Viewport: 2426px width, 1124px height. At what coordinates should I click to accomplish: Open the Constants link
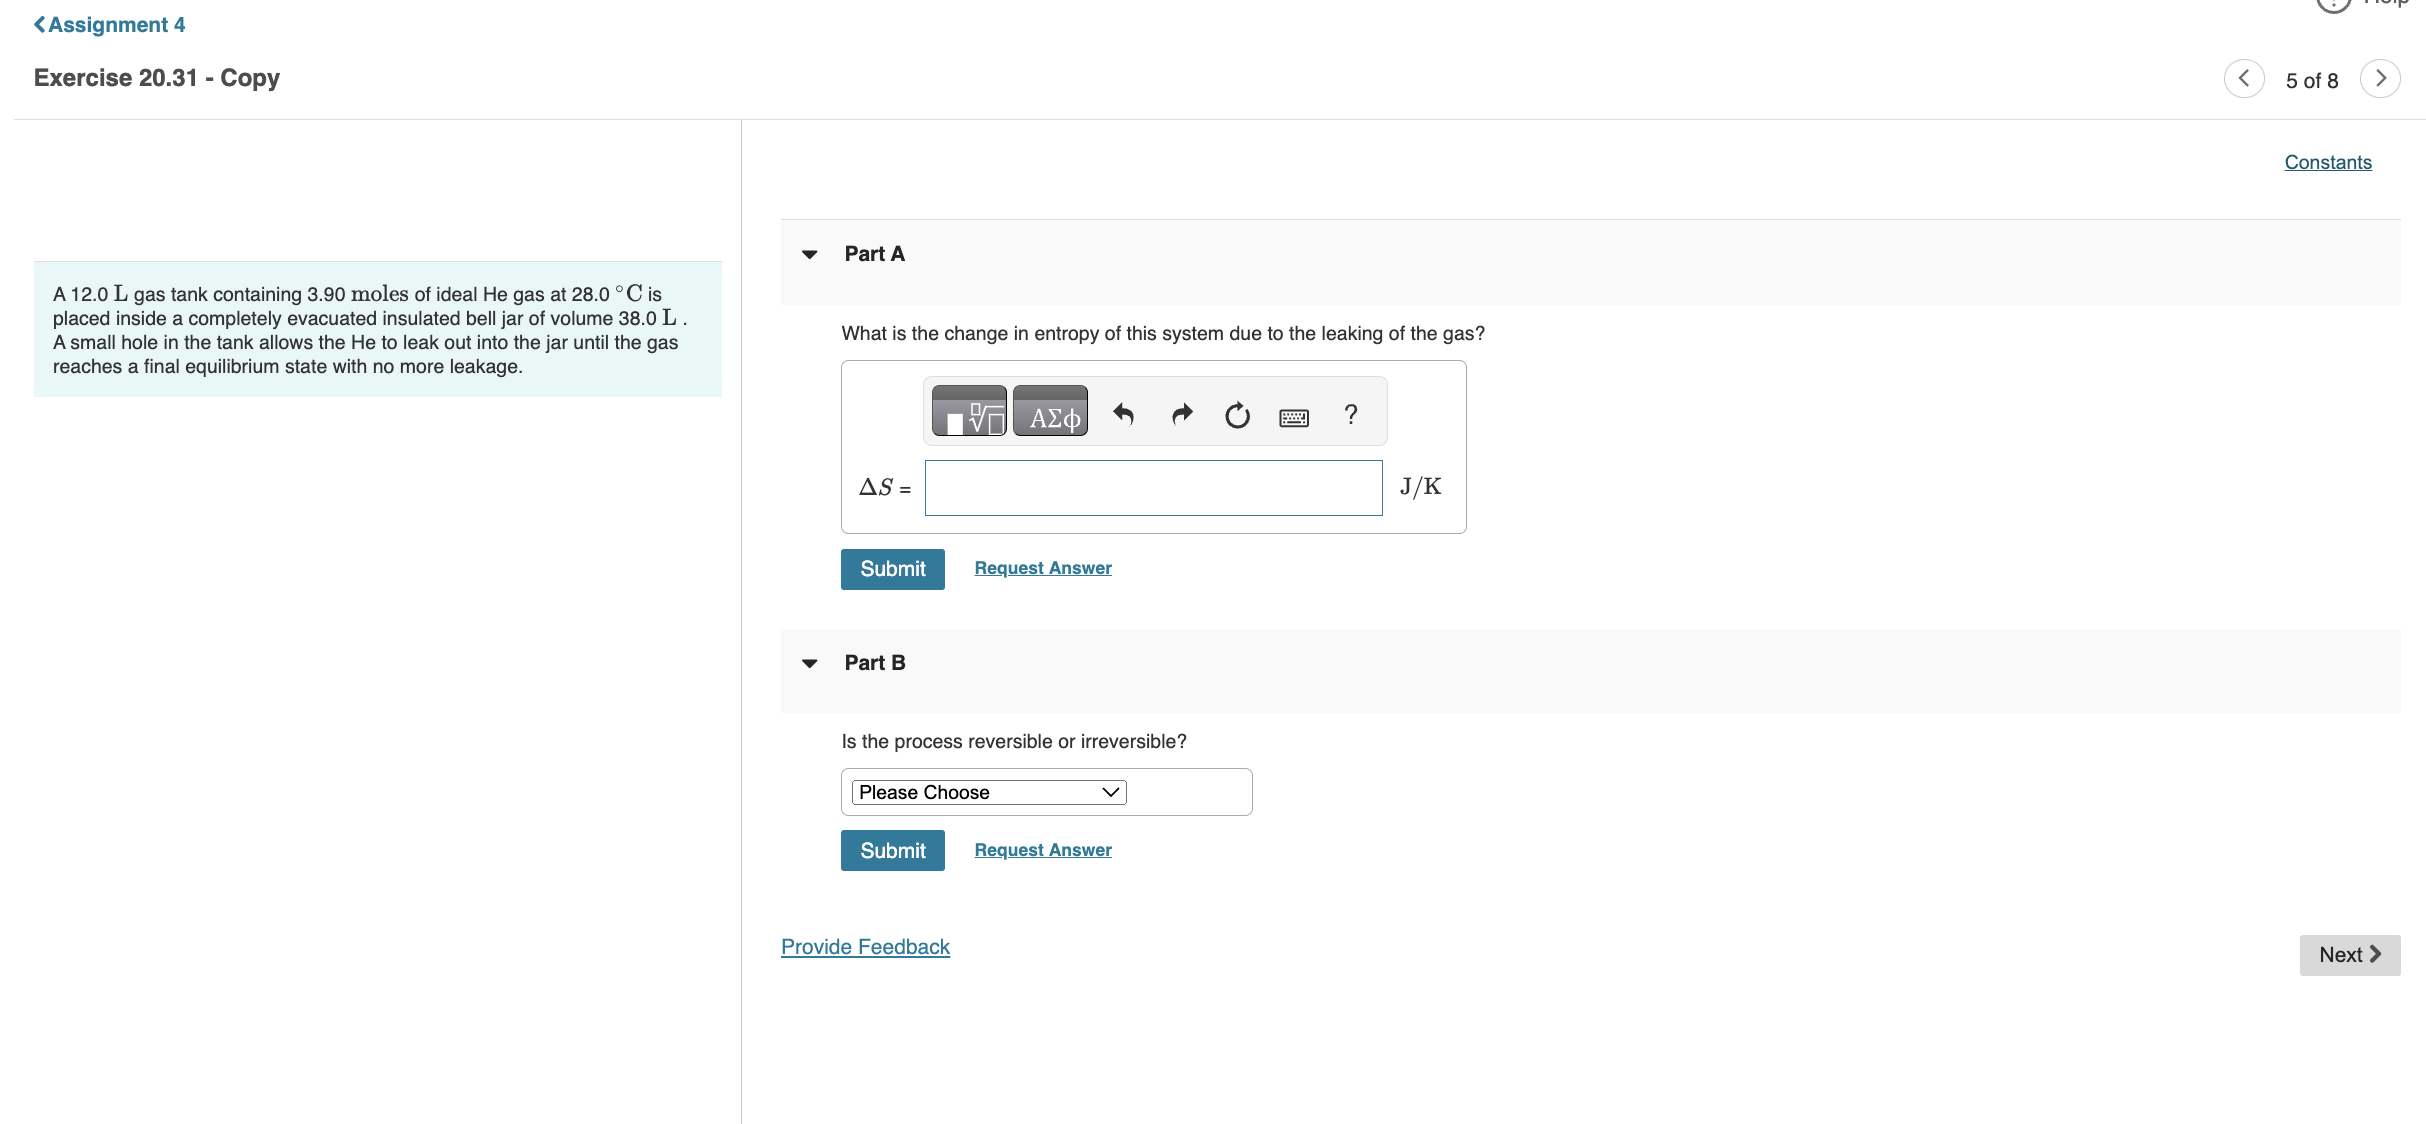click(2327, 162)
